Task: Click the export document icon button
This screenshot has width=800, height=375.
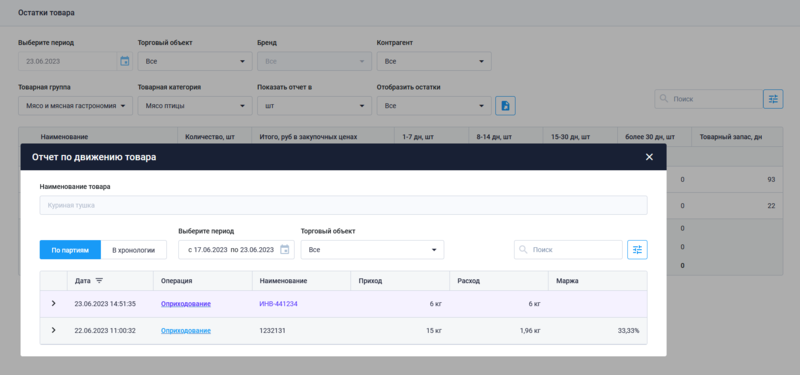Action: 505,106
